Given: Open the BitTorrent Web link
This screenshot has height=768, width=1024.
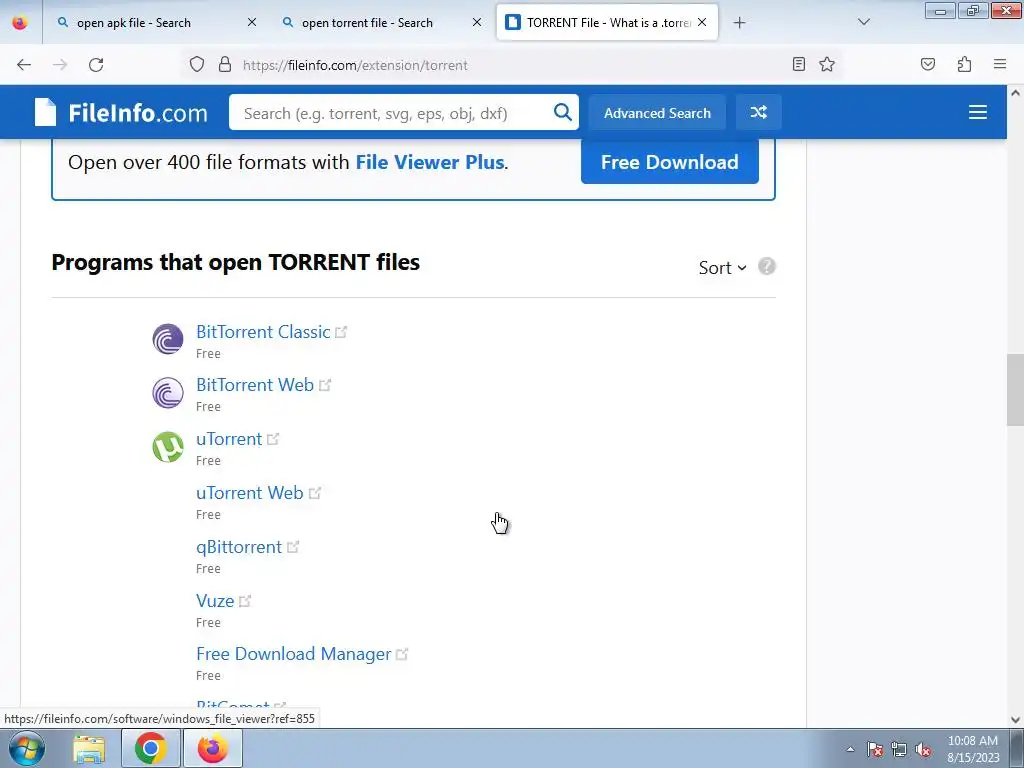Looking at the screenshot, I should pyautogui.click(x=255, y=385).
